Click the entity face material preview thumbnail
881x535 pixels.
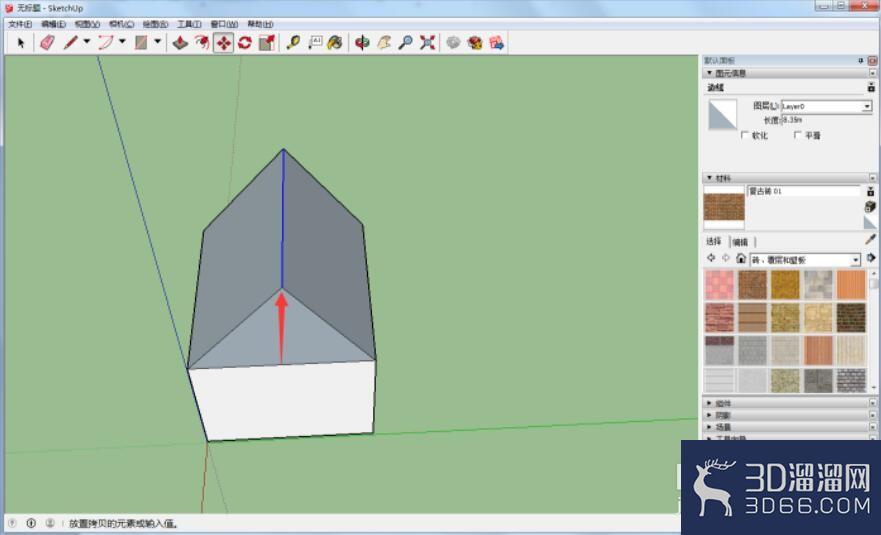pos(723,115)
